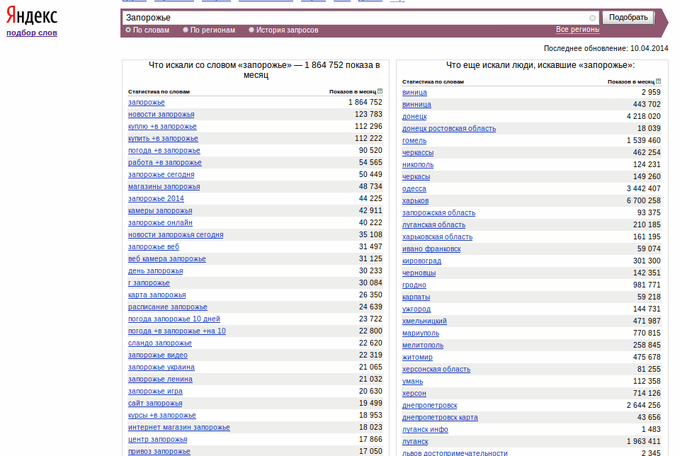Screen dimensions: 680x456
Task: Open the интернет магазин запорожье link
Action: click(179, 427)
